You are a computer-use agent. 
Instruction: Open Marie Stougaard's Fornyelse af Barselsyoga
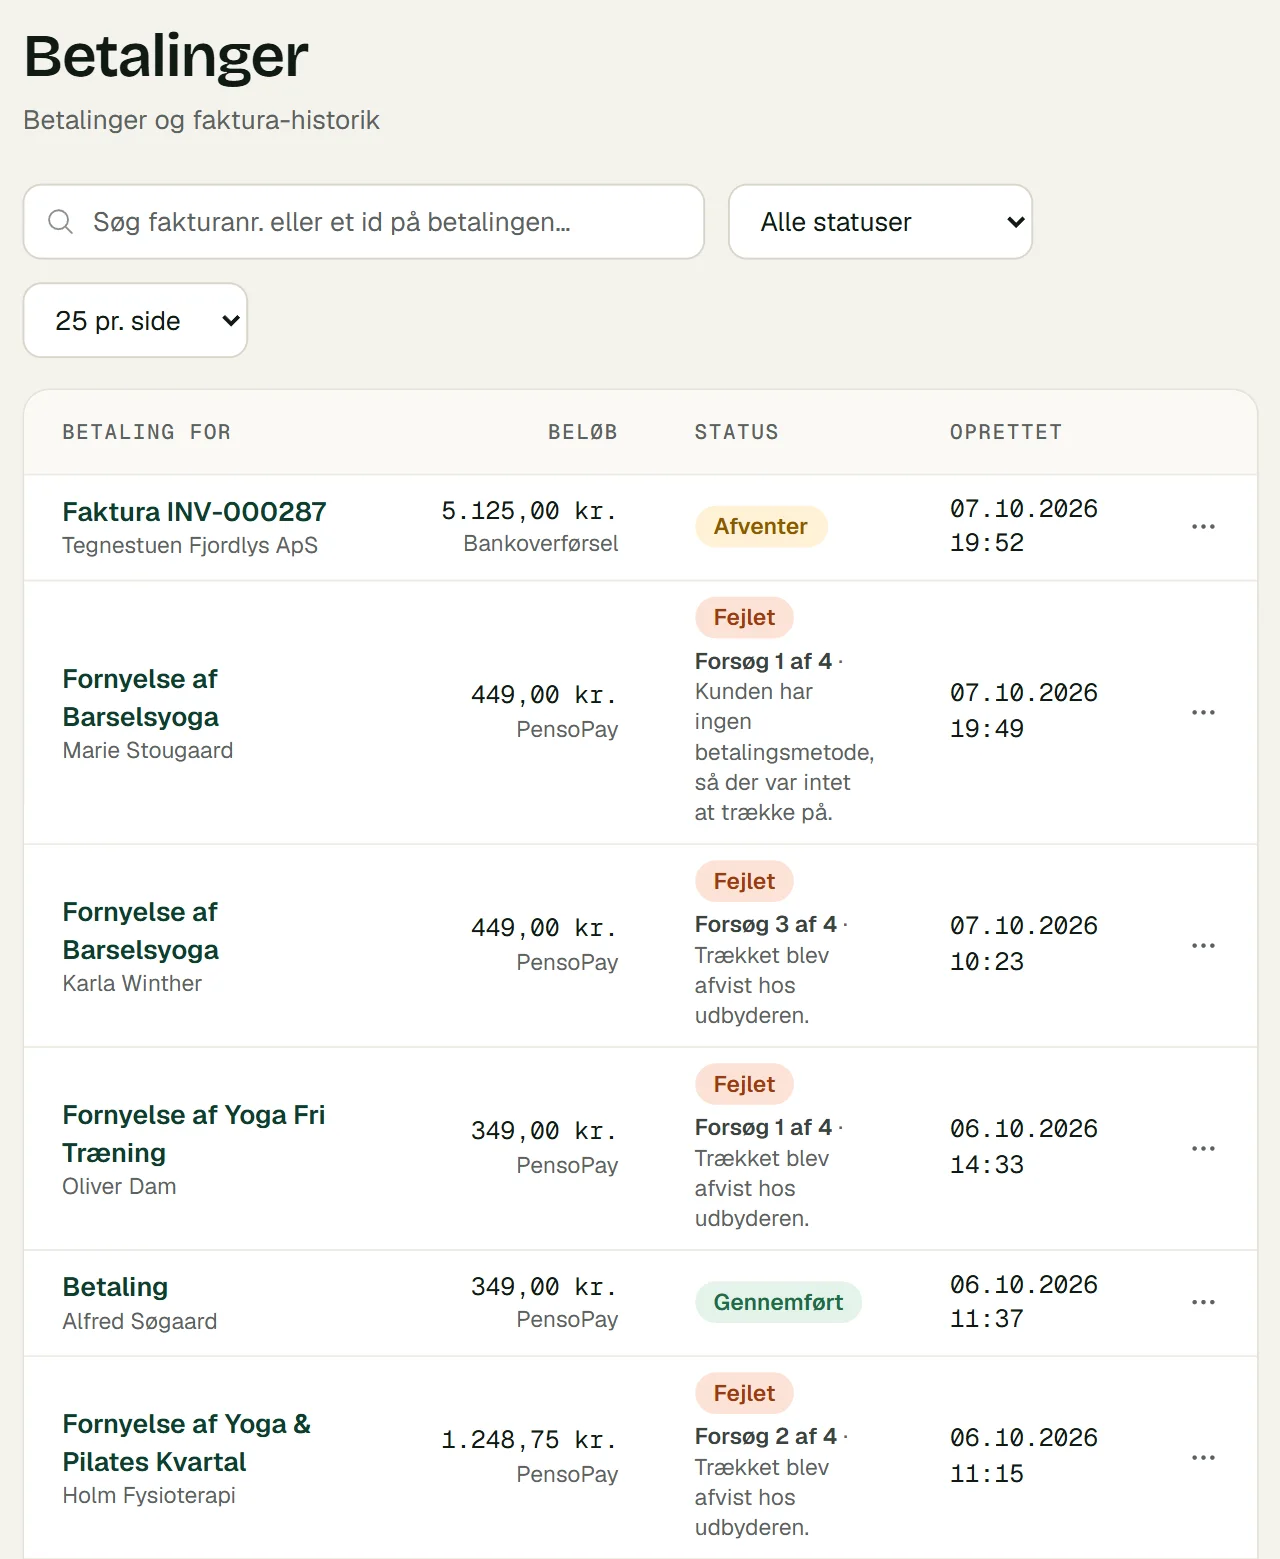(140, 698)
